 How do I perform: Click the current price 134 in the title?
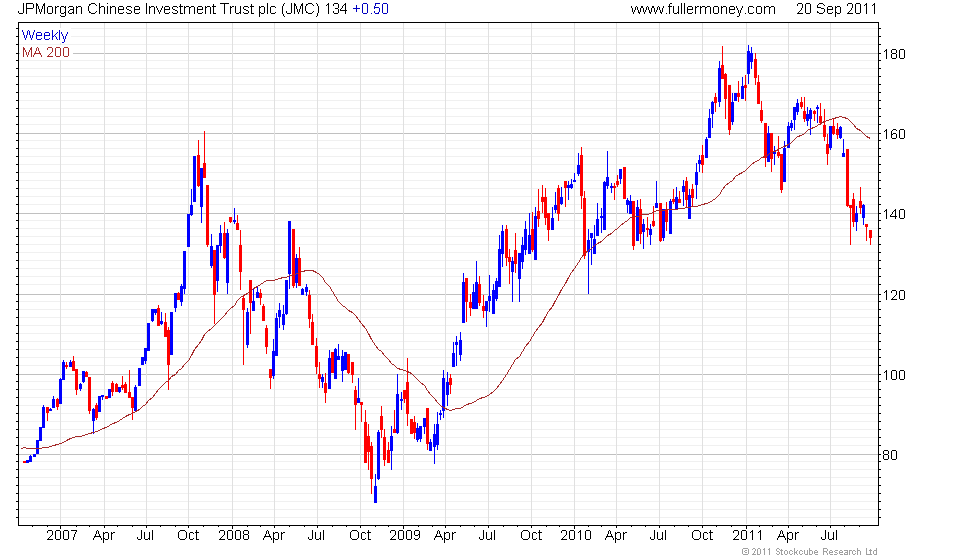click(x=336, y=9)
